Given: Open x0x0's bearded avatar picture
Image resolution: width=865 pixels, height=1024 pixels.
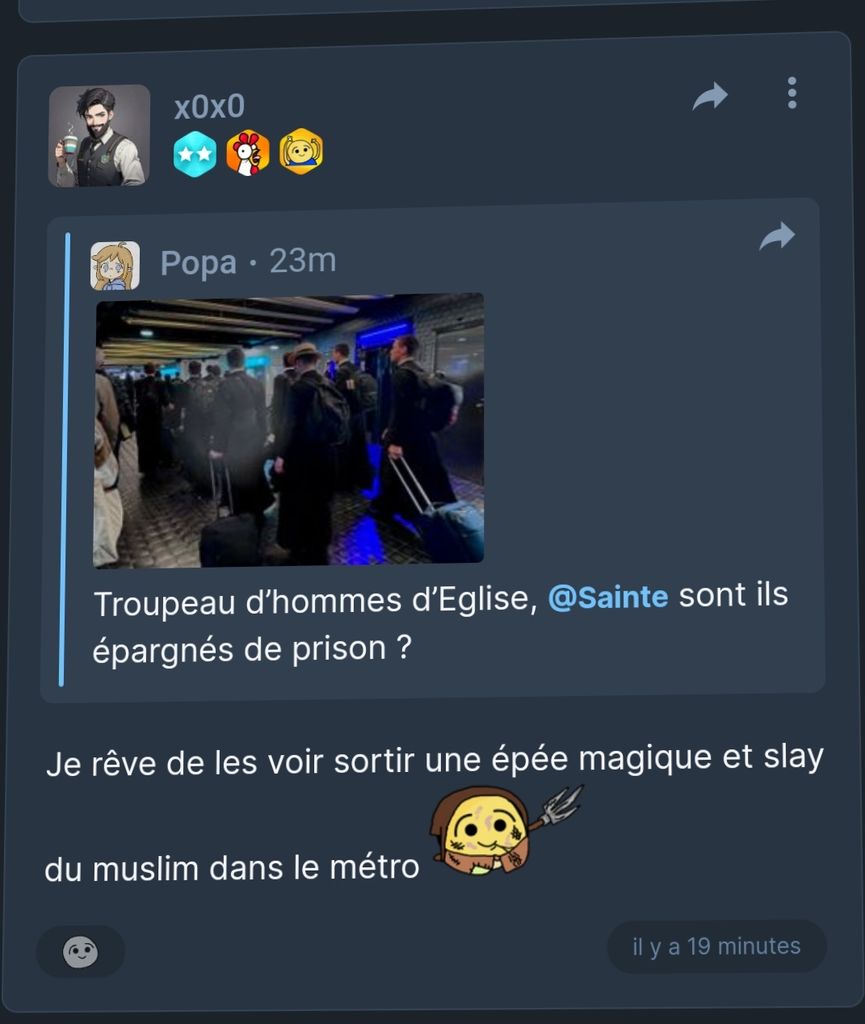Looking at the screenshot, I should pos(99,136).
